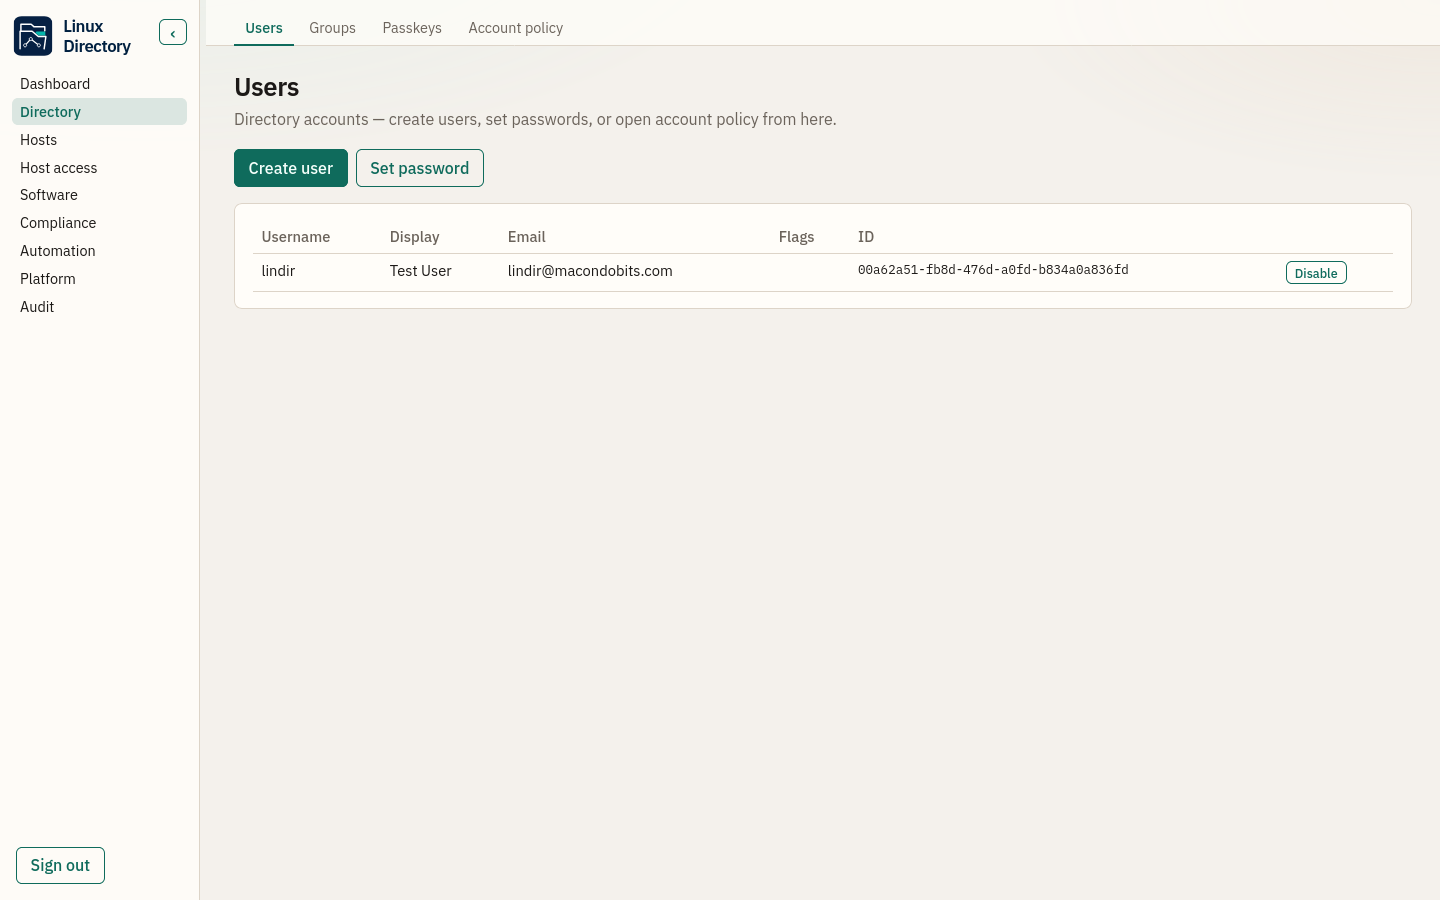1440x900 pixels.
Task: Open the Compliance section
Action: pos(99,223)
